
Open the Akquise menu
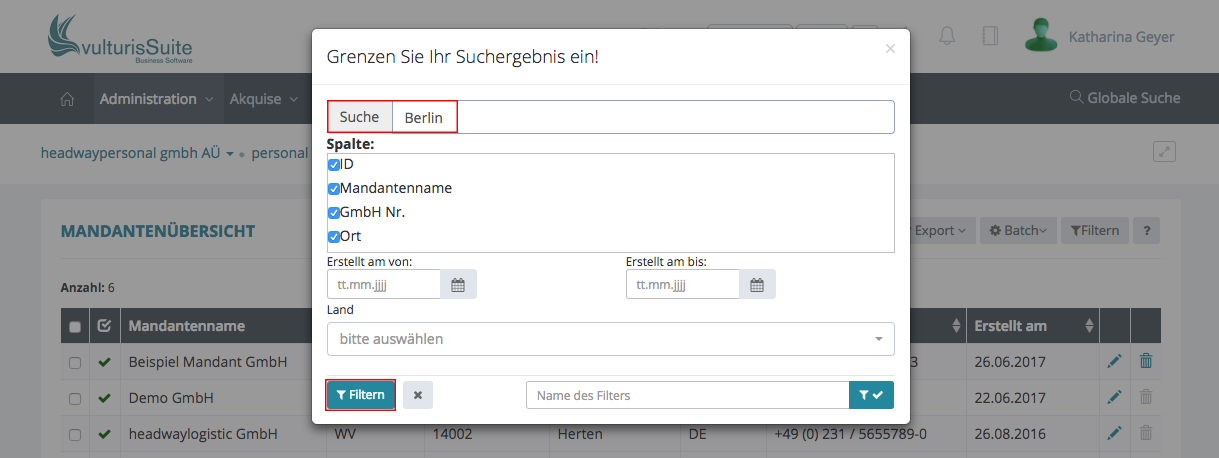(264, 99)
